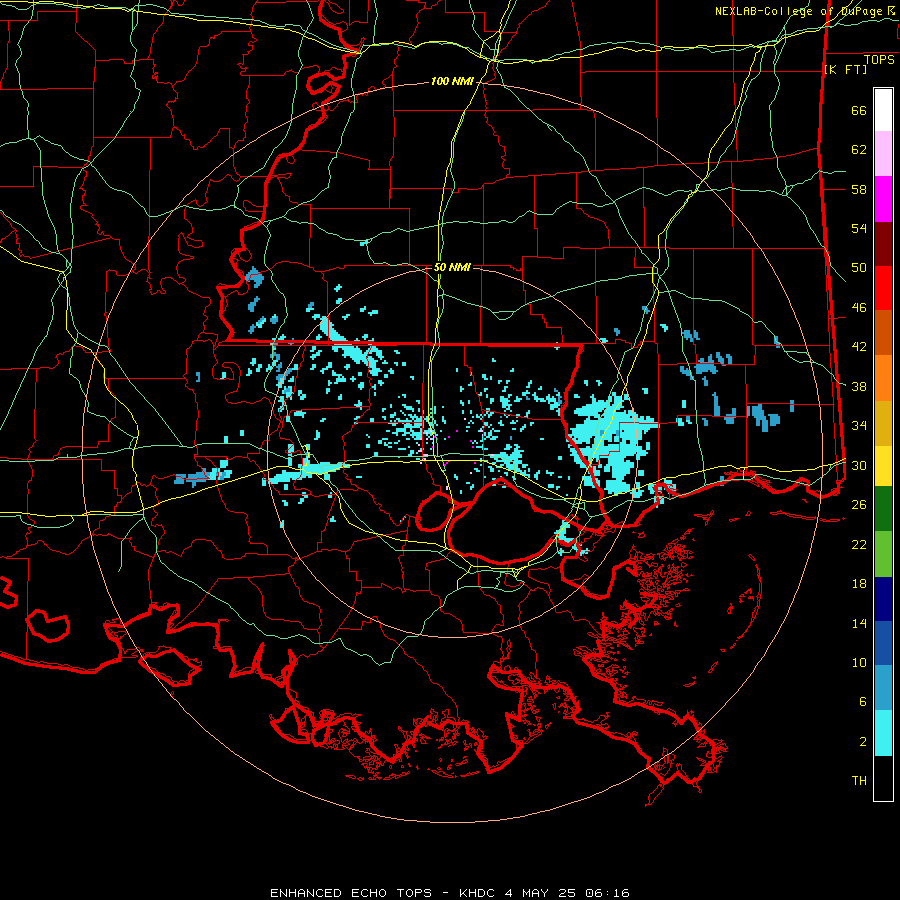Click the navy 14 kft legend swatch
The height and width of the screenshot is (900, 900).
point(883,599)
